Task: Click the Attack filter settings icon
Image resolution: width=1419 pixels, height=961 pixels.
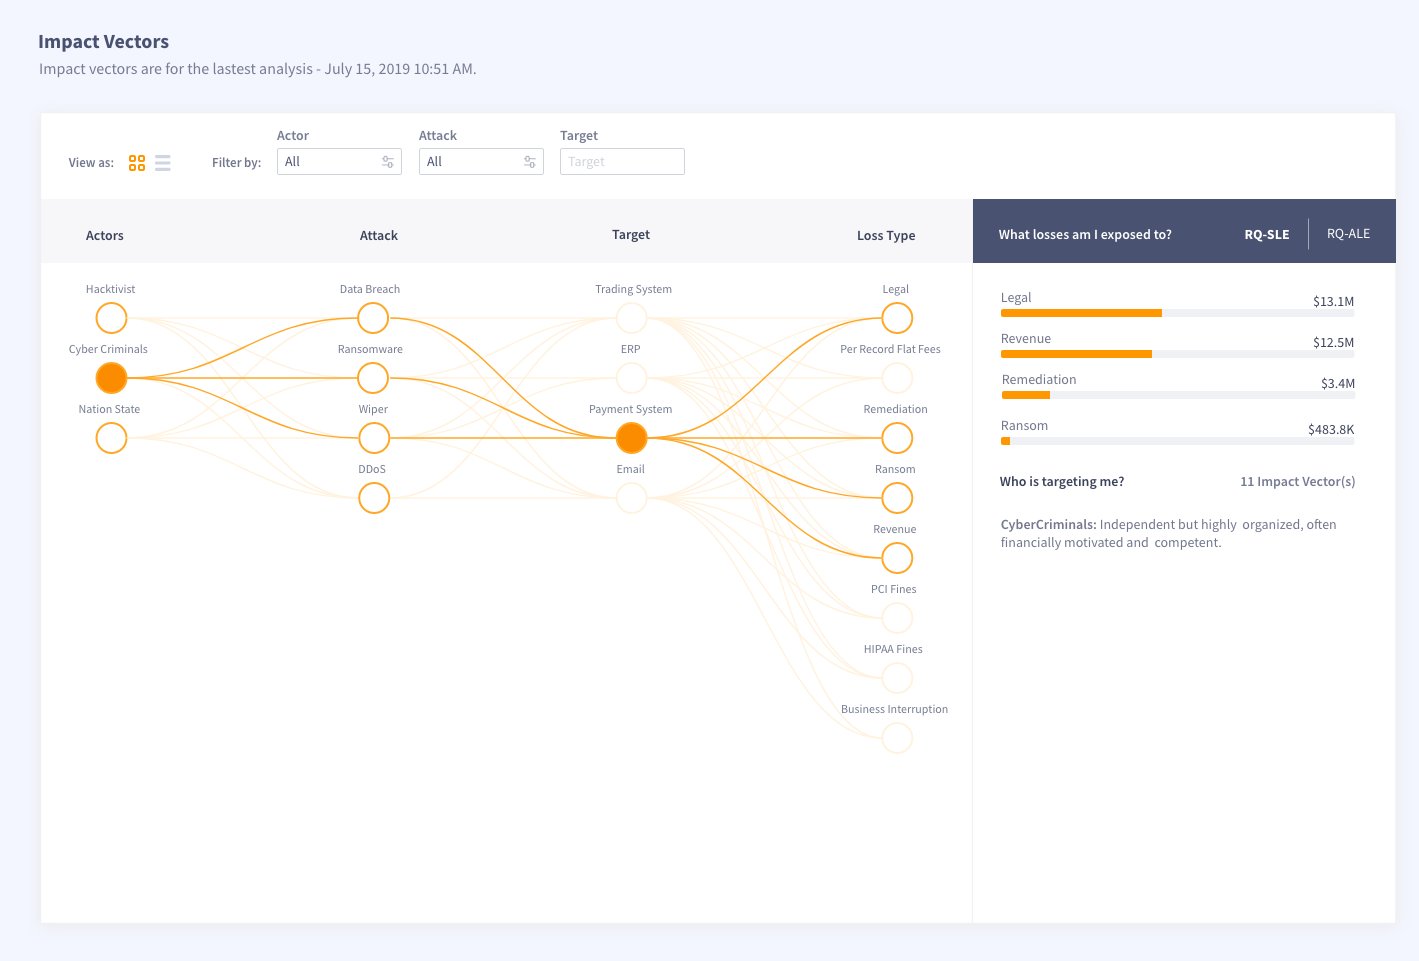Action: [530, 162]
